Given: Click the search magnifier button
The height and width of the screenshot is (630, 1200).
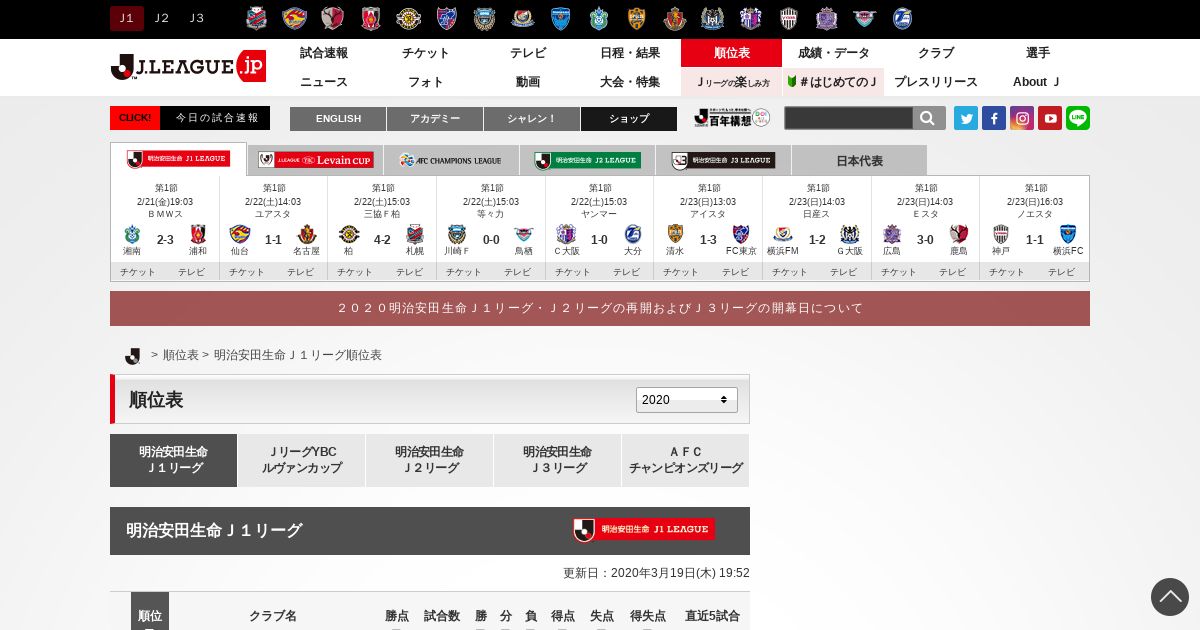Looking at the screenshot, I should [928, 118].
